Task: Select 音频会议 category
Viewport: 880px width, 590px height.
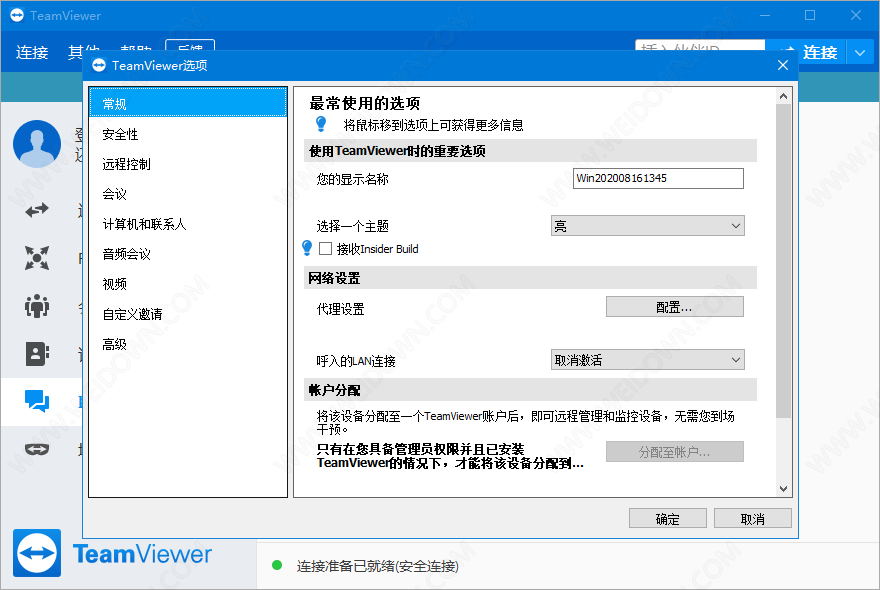Action: pos(188,254)
